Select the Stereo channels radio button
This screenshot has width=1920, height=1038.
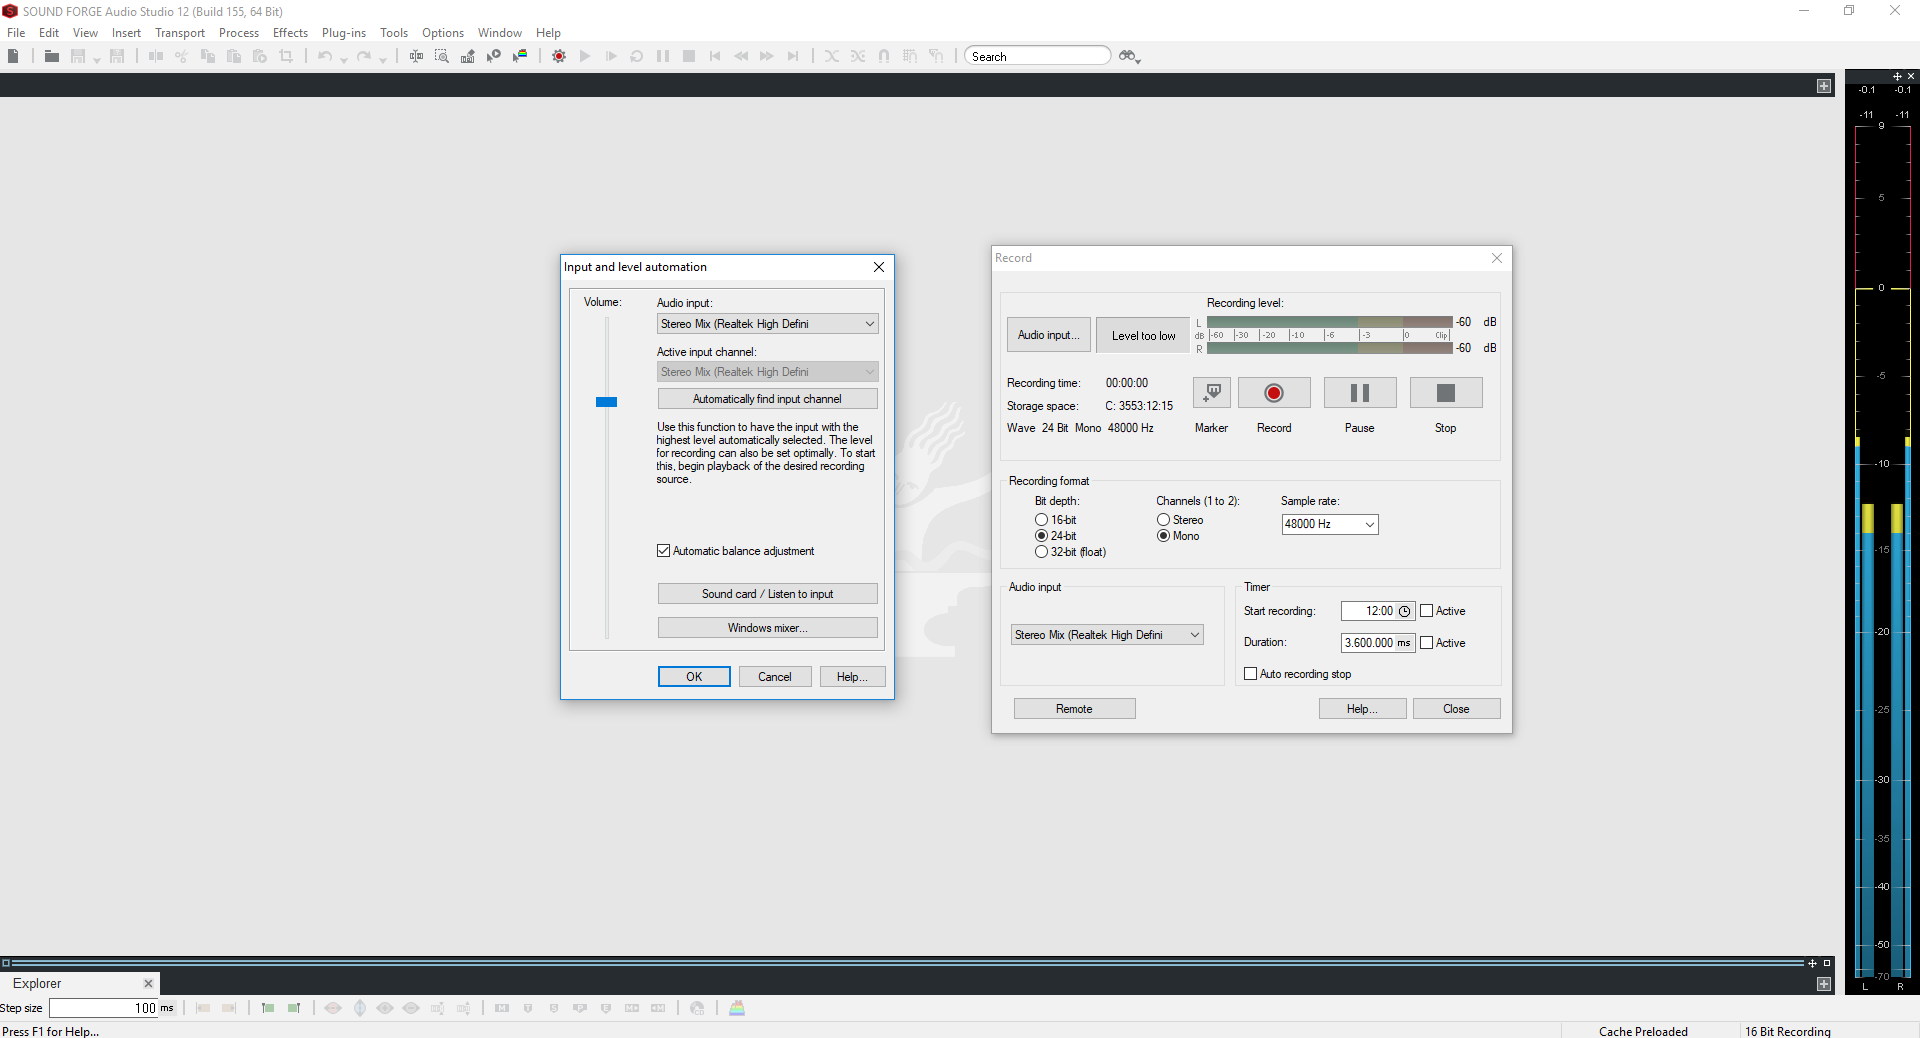(x=1163, y=520)
